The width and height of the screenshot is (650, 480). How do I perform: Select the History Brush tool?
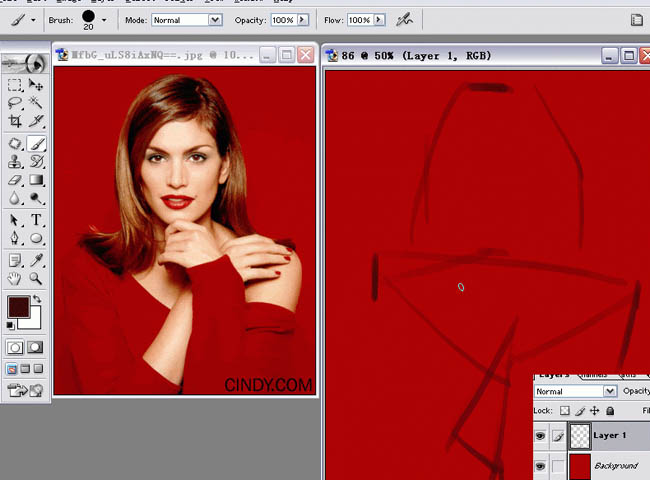36,162
